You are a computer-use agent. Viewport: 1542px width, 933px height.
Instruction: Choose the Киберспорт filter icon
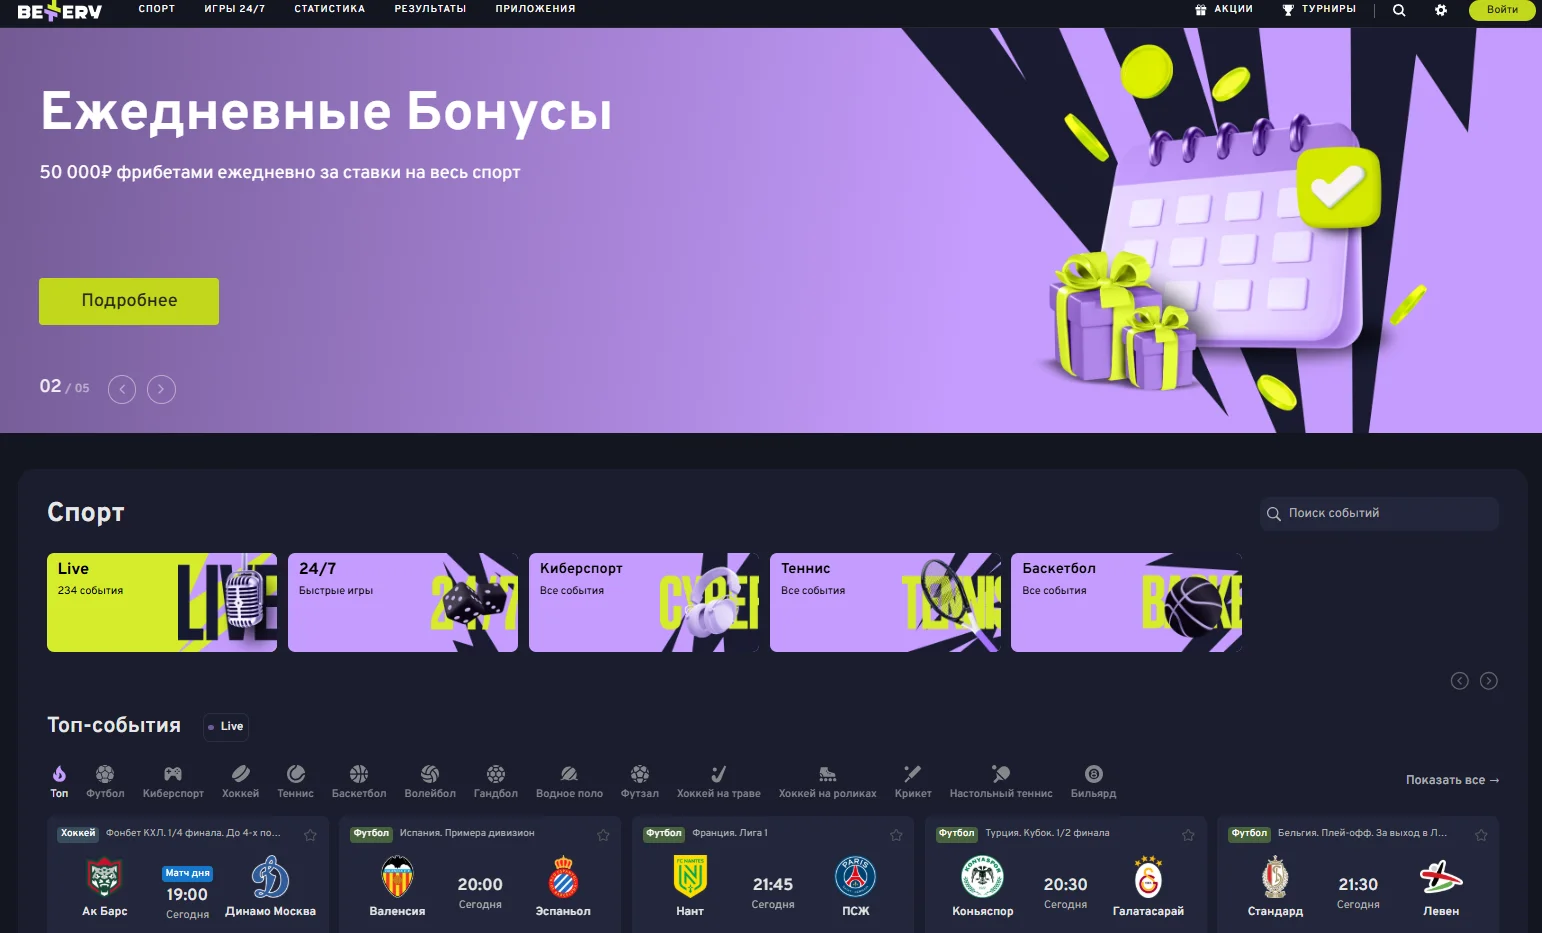[x=172, y=775]
